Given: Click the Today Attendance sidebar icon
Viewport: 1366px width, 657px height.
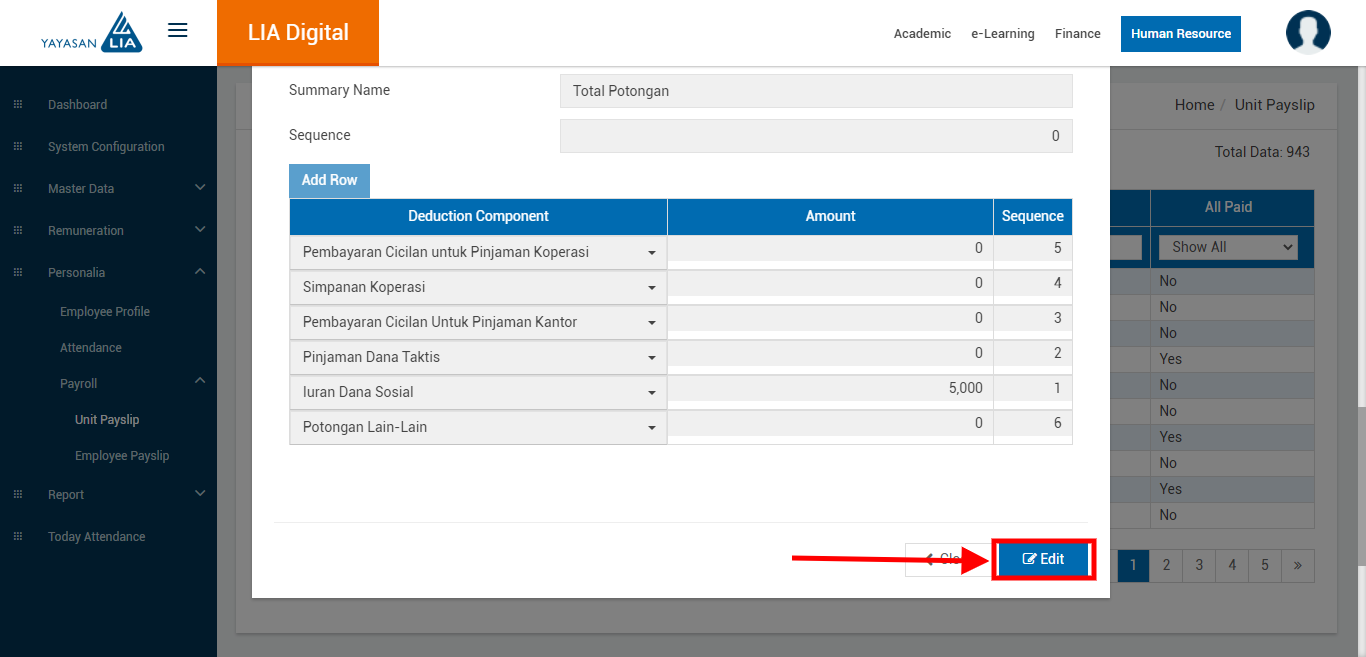Looking at the screenshot, I should (x=18, y=537).
